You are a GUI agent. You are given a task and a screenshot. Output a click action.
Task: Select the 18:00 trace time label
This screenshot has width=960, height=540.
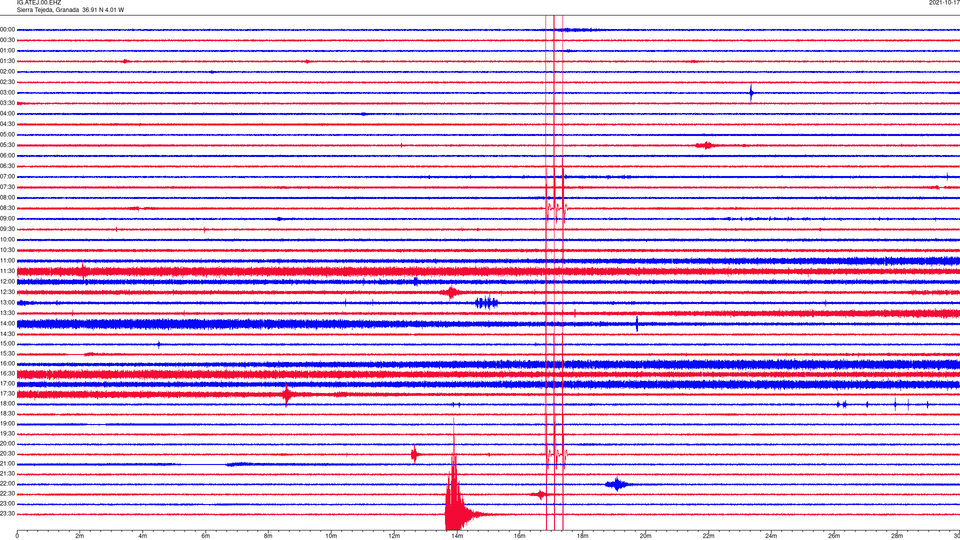click(x=7, y=403)
